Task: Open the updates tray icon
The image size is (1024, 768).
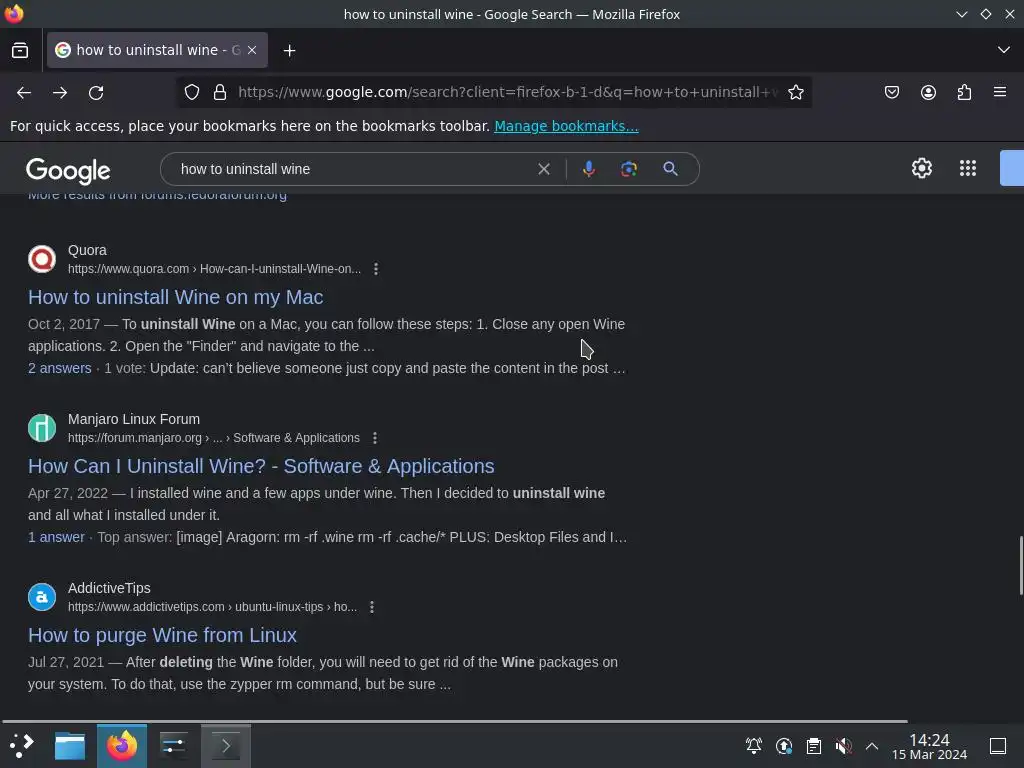Action: (x=784, y=745)
